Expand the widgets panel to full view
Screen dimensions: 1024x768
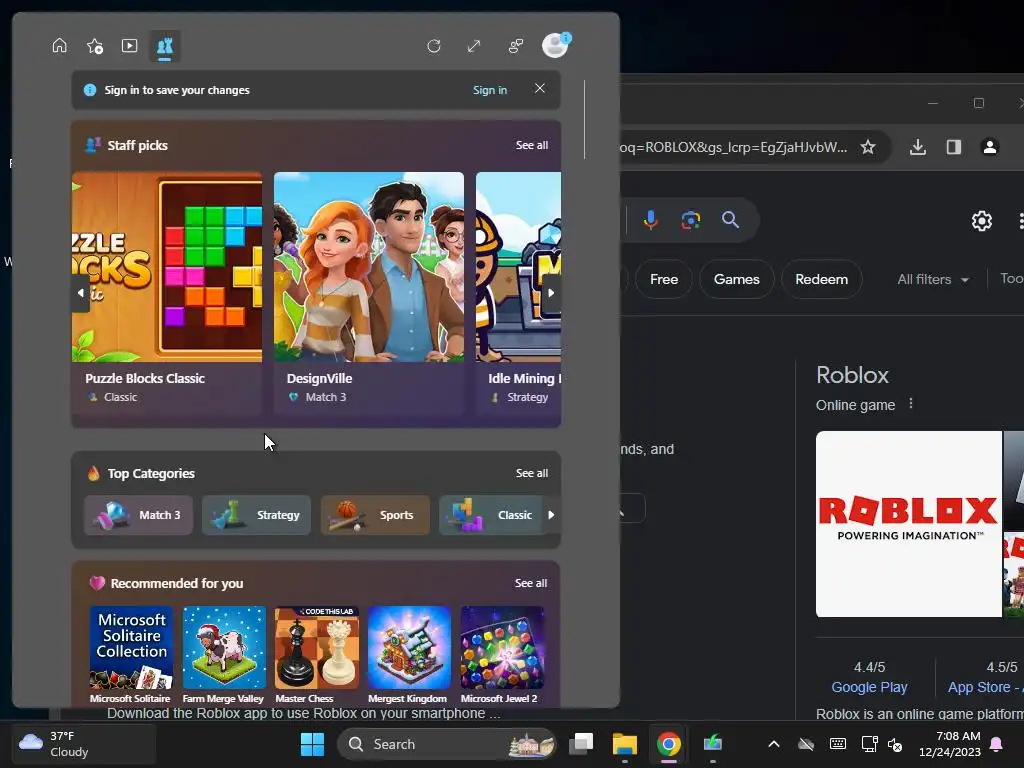(474, 46)
